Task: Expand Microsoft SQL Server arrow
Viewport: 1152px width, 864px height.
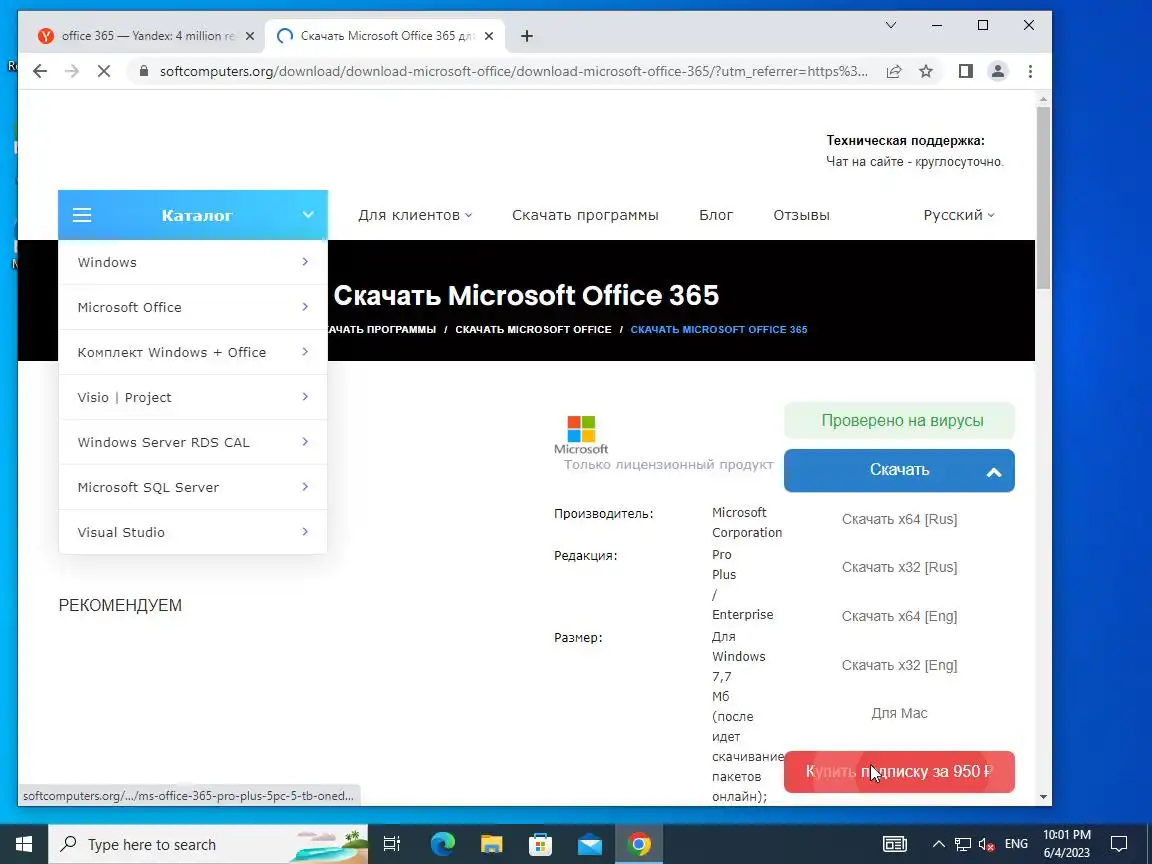Action: pos(305,486)
